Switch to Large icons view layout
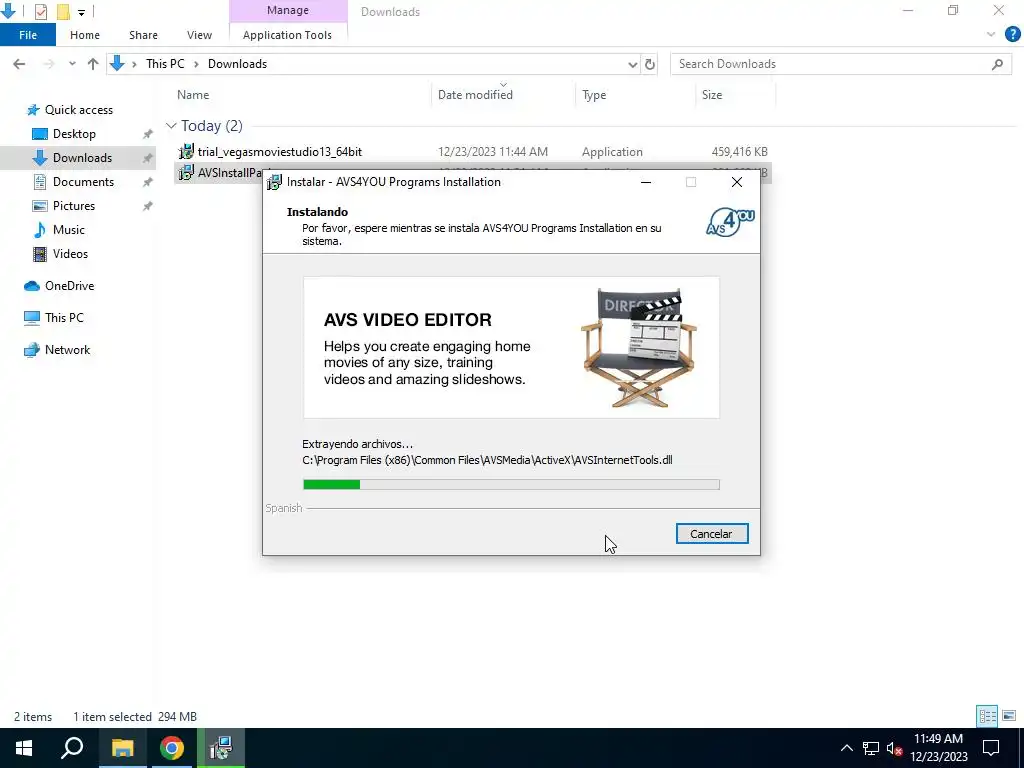The height and width of the screenshot is (768, 1024). [x=1009, y=716]
